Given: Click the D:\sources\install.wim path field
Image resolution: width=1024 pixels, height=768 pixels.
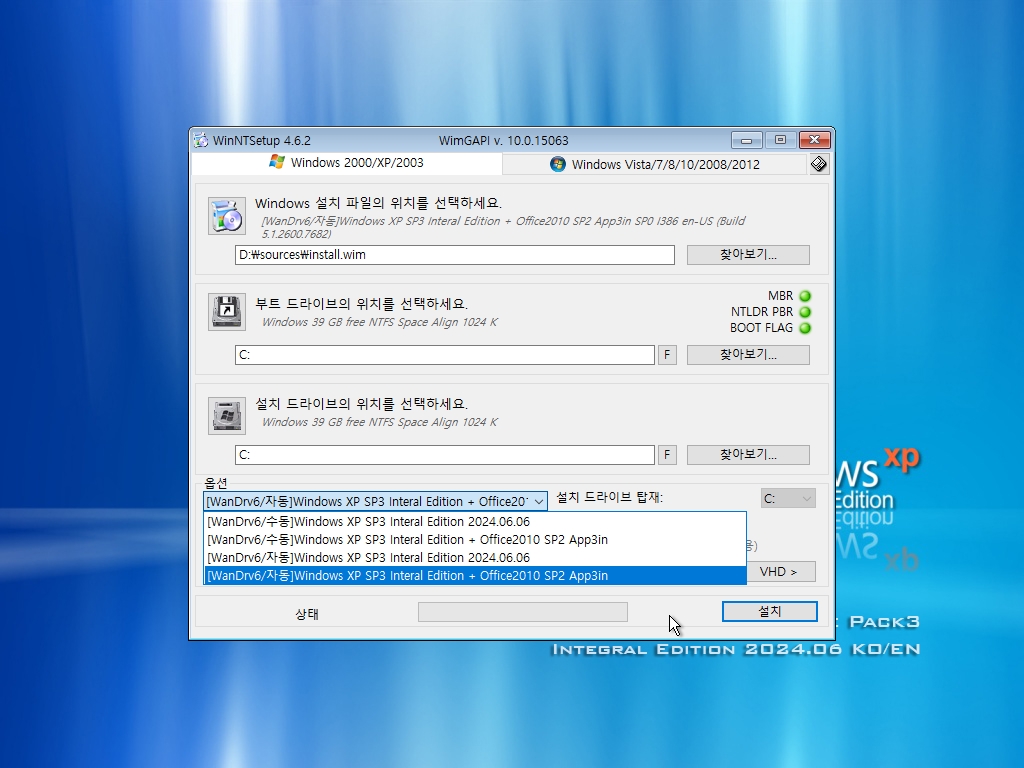Looking at the screenshot, I should coord(455,255).
